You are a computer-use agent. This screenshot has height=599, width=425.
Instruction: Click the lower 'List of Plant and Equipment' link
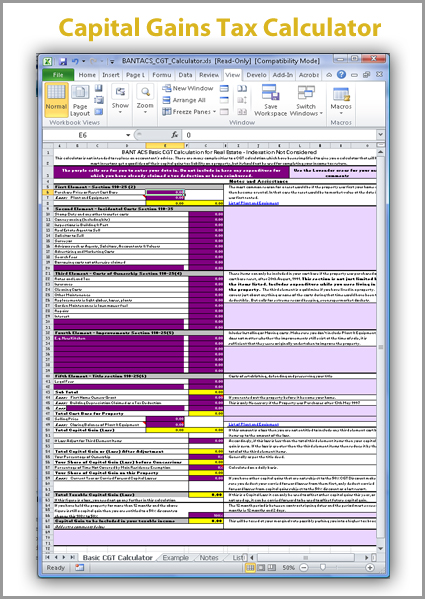pyautogui.click(x=254, y=424)
